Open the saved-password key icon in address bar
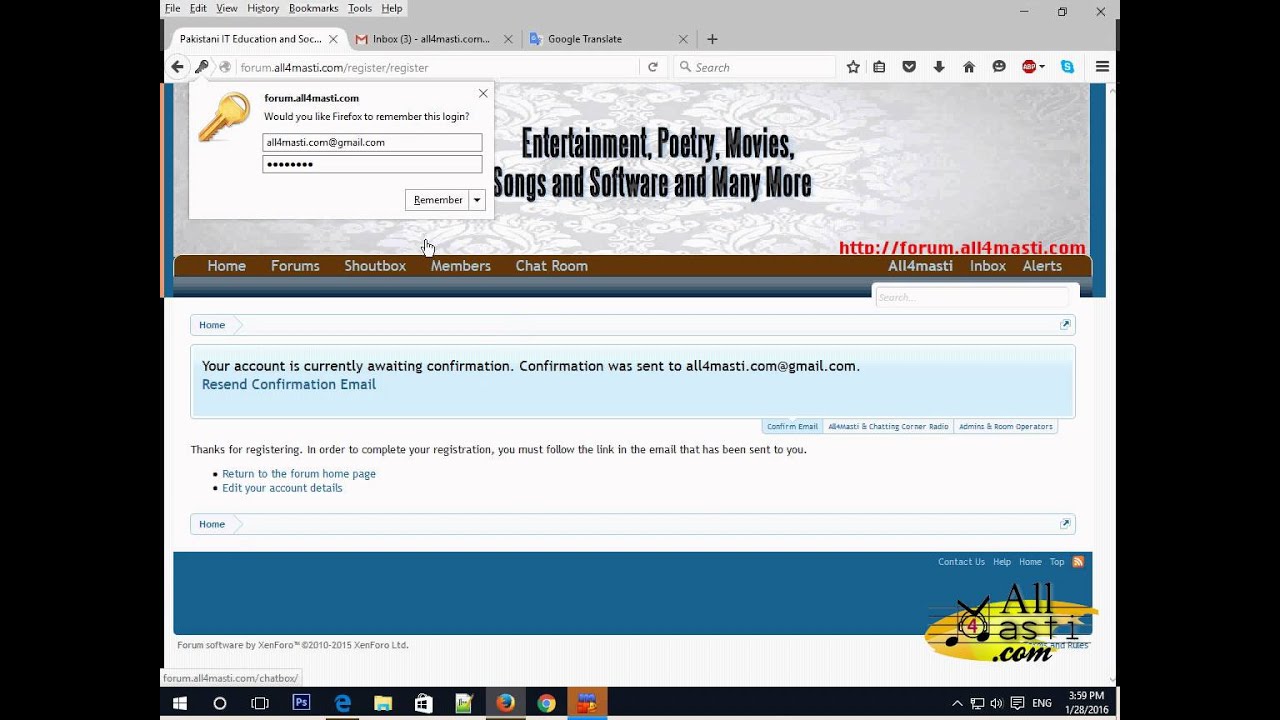This screenshot has width=1280, height=720. (x=202, y=67)
